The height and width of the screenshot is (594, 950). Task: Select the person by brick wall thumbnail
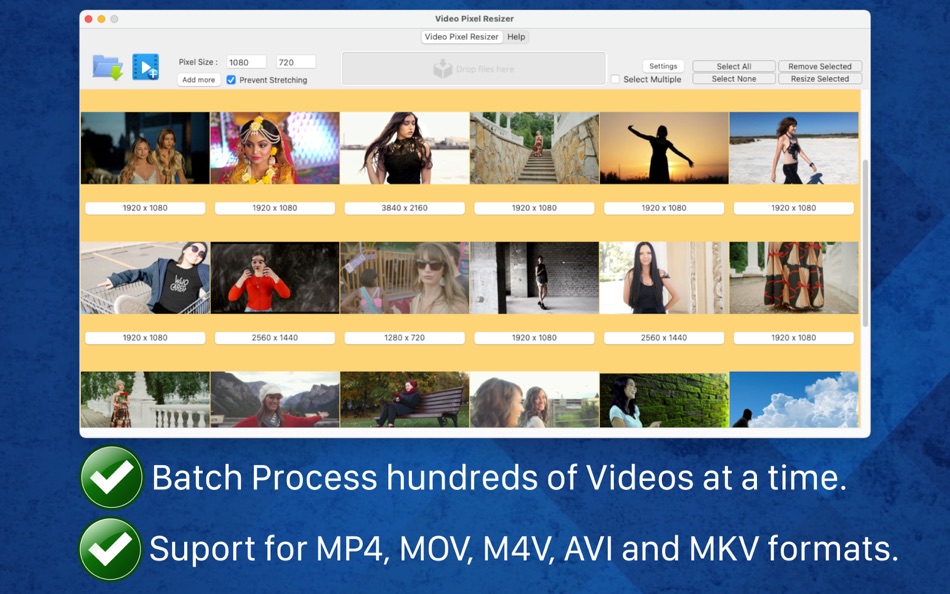coord(534,278)
